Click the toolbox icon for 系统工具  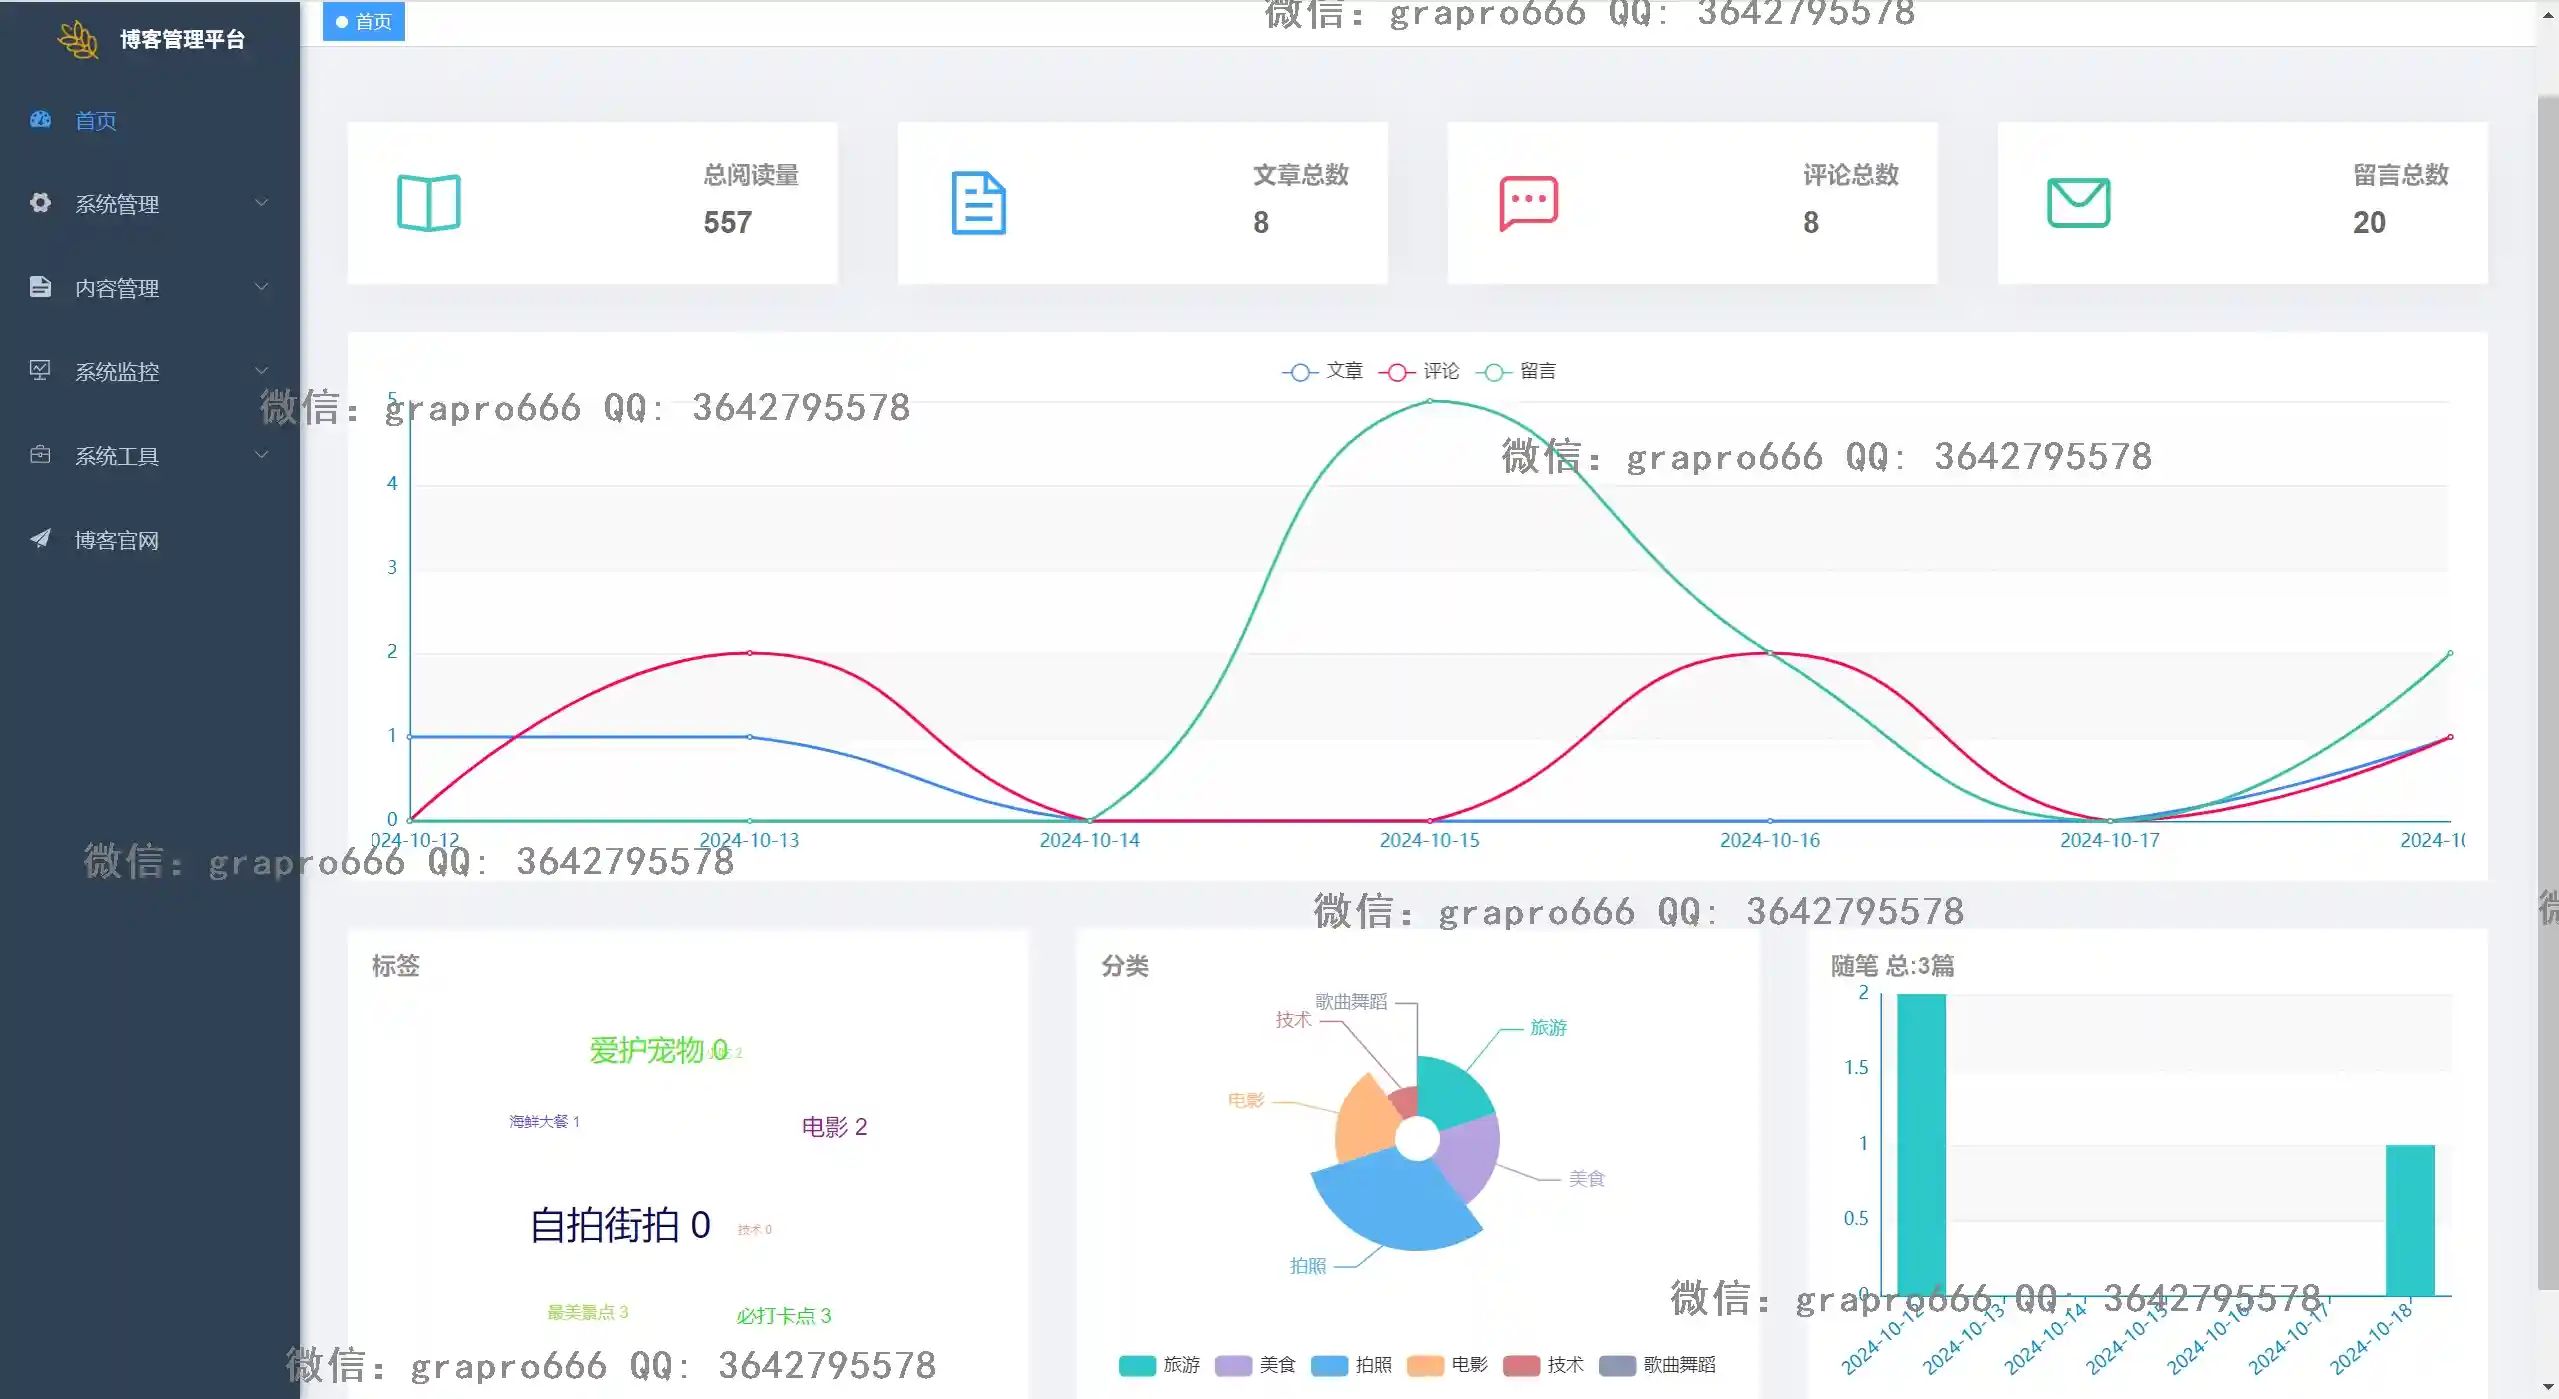pos(40,455)
